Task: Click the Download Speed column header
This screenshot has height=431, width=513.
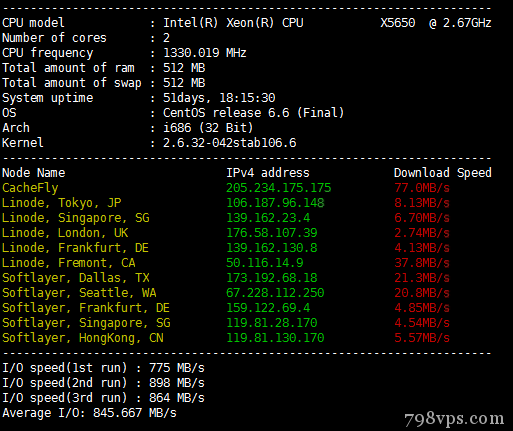Action: click(x=443, y=173)
